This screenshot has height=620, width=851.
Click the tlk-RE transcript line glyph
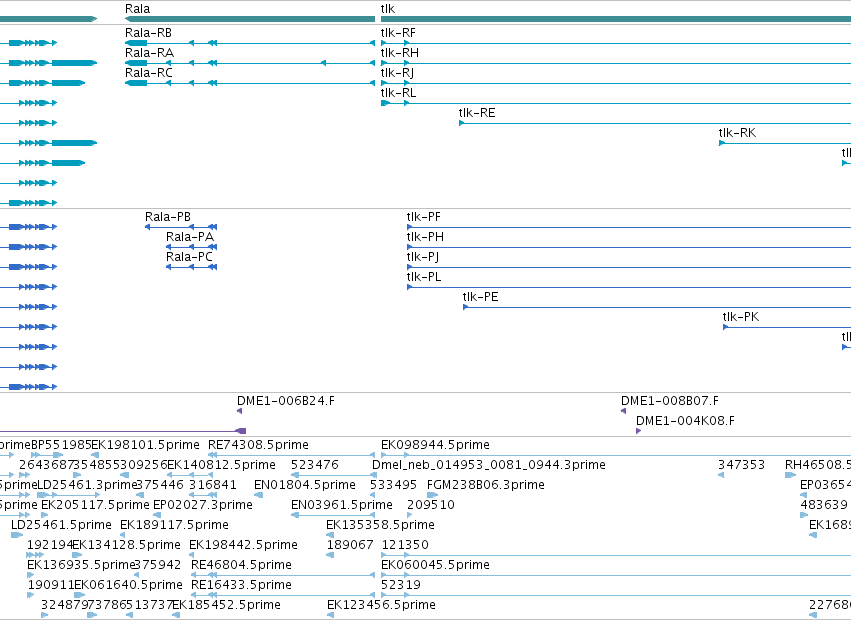(x=655, y=123)
